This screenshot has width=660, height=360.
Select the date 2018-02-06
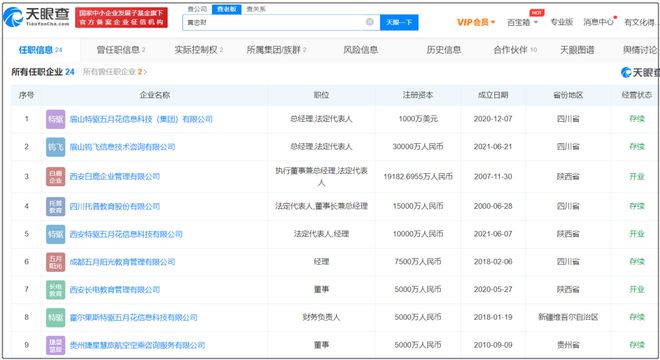coord(493,262)
